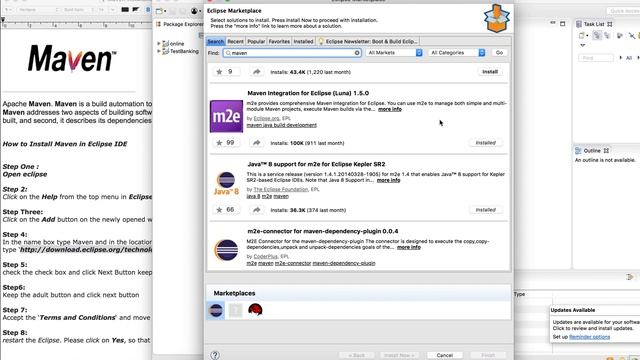This screenshot has height=360, width=640.
Task: Click the Outline view icon
Action: pyautogui.click(x=578, y=151)
